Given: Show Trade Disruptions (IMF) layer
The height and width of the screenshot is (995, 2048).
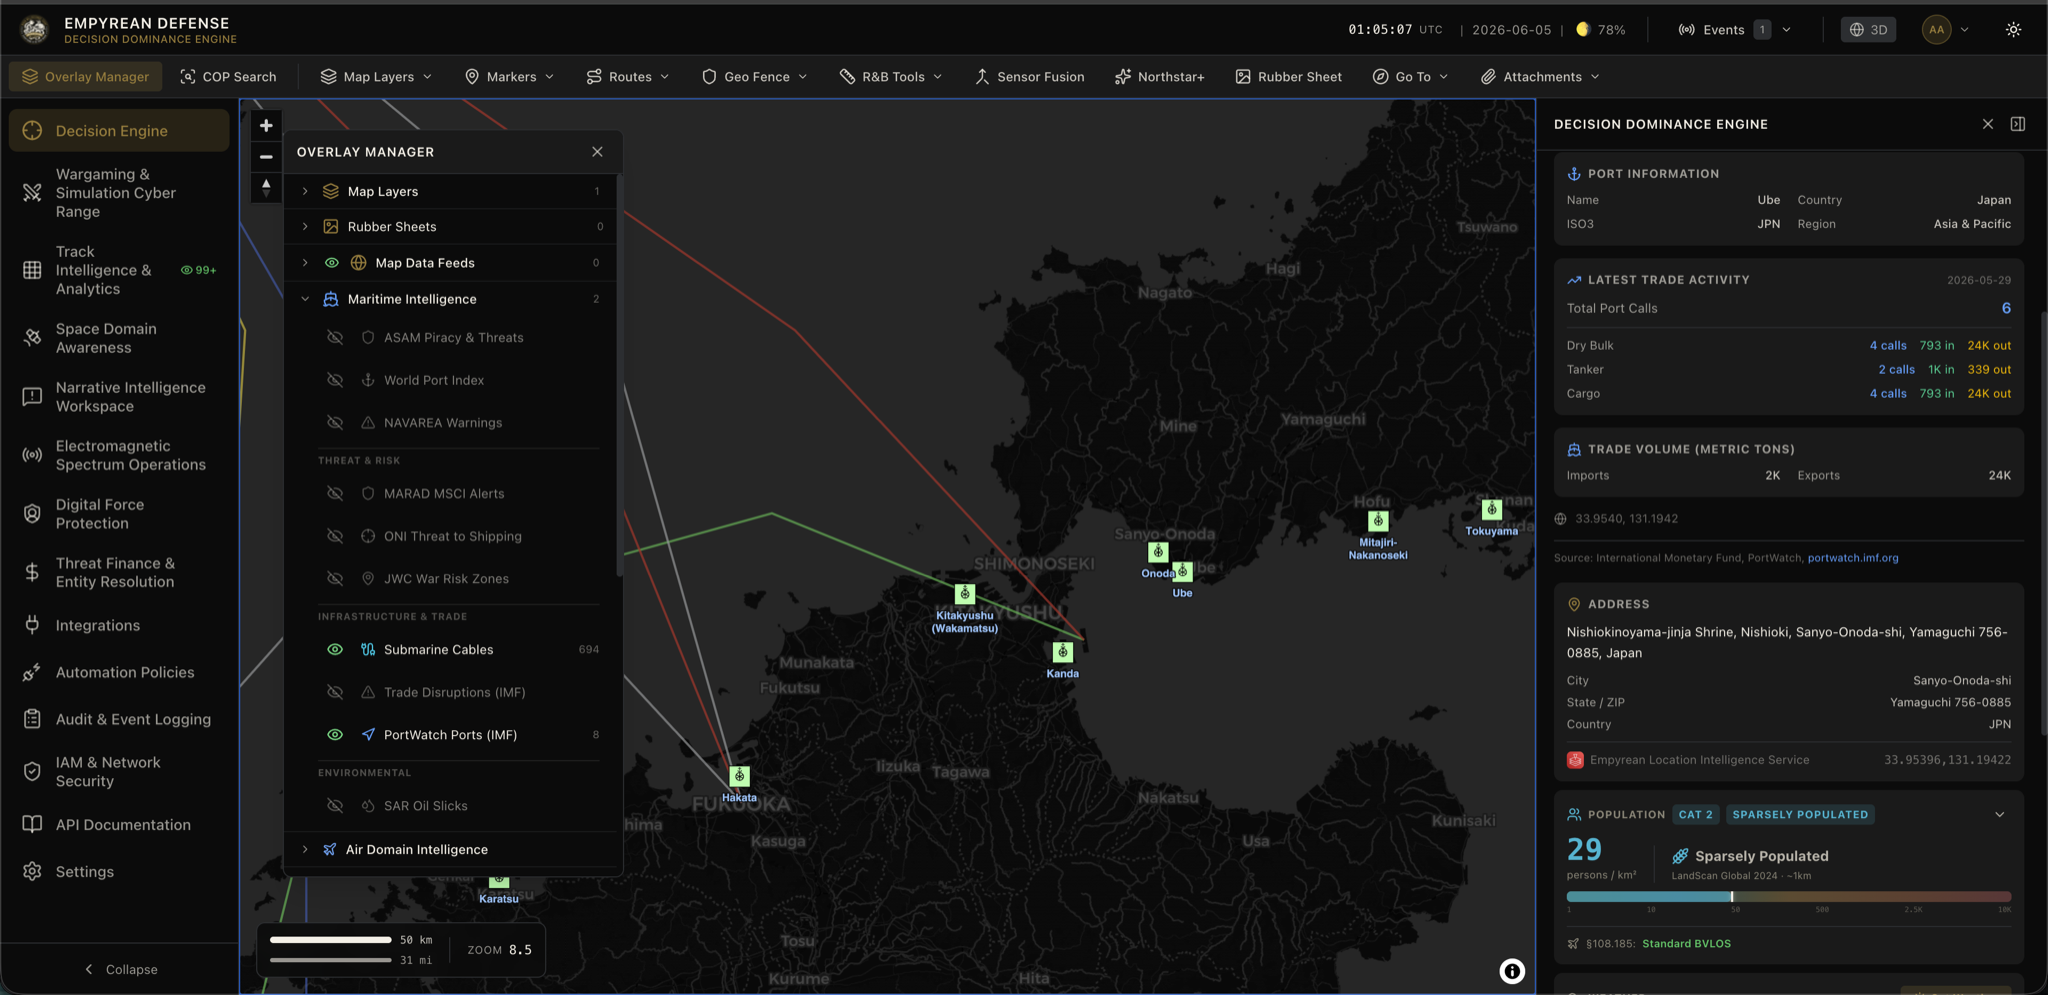Looking at the screenshot, I should (x=335, y=693).
